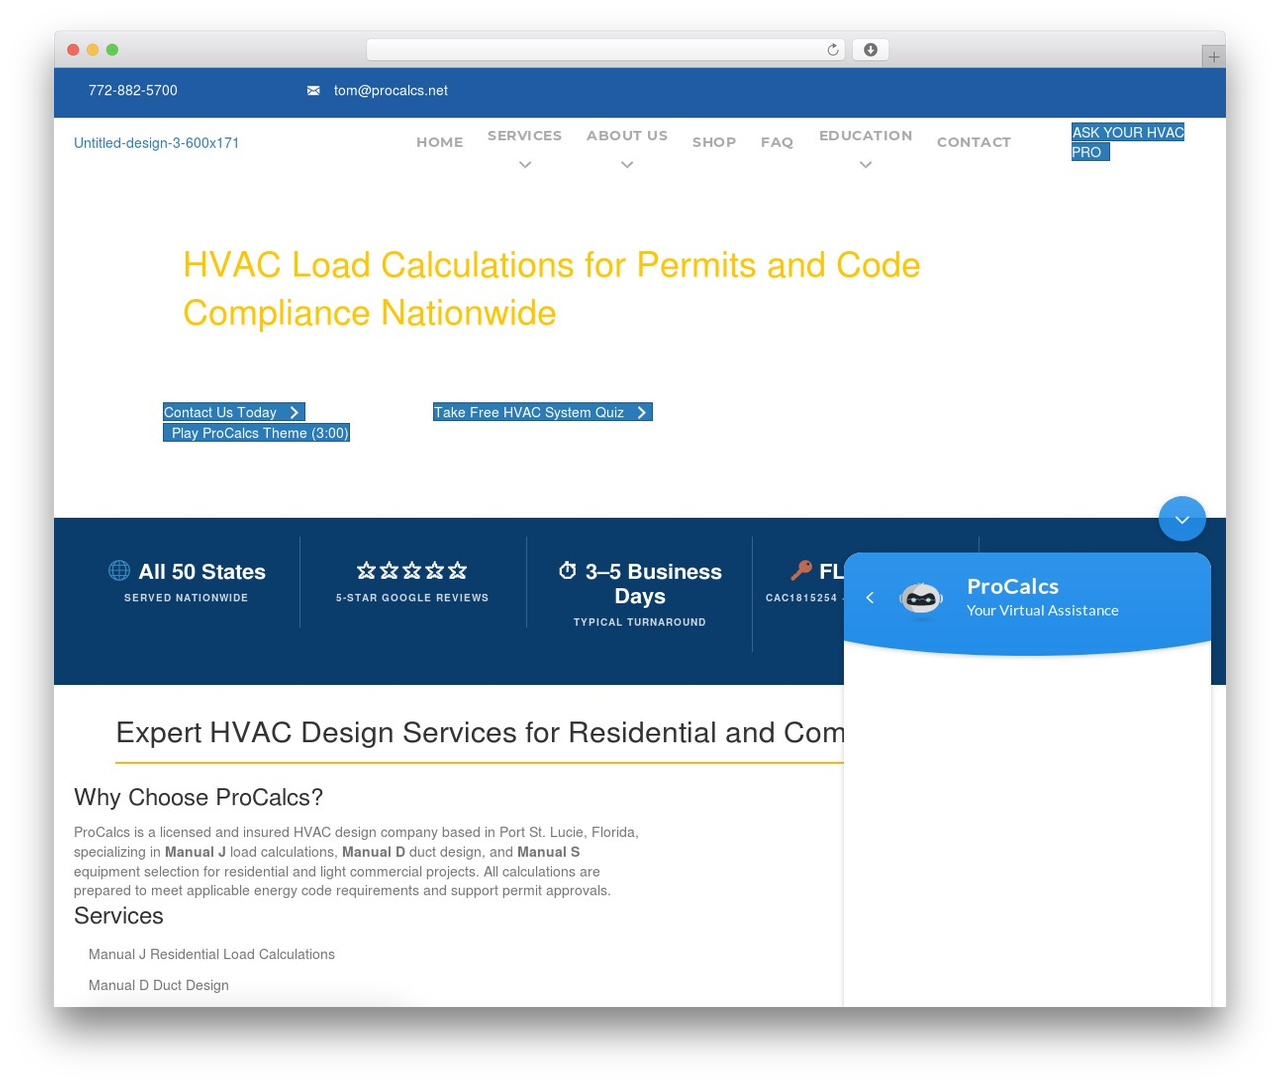Expand the About Us menu chevron
The image size is (1280, 1084).
tap(627, 165)
